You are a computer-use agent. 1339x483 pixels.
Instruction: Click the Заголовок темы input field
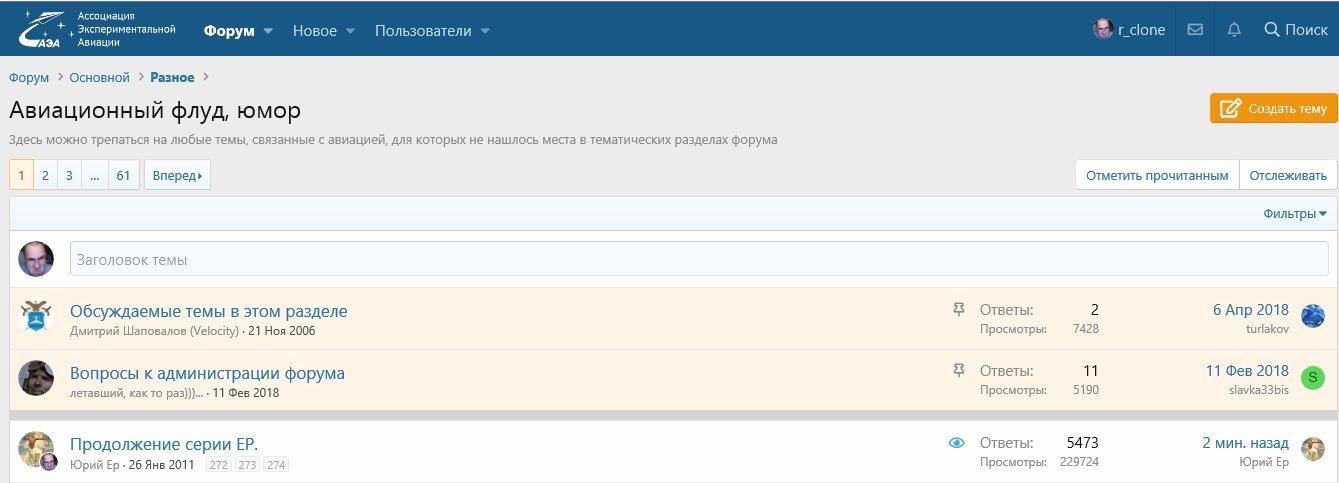pos(698,259)
